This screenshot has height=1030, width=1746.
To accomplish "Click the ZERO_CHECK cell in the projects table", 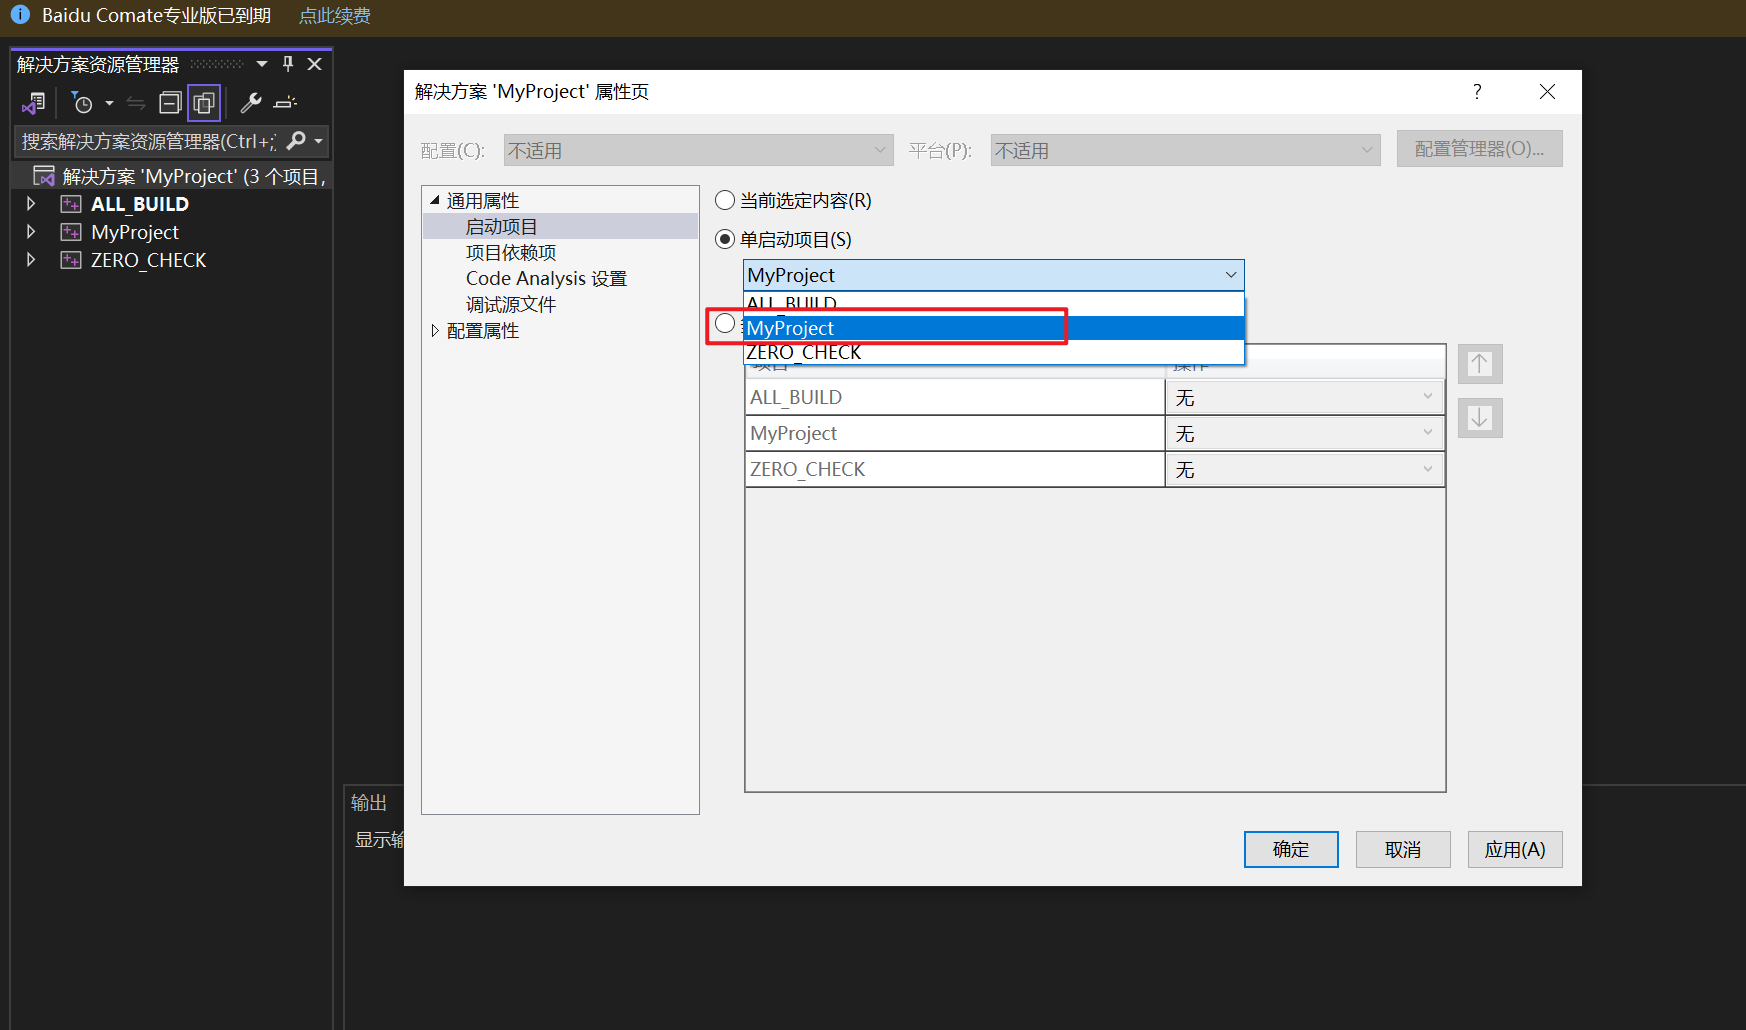I will pyautogui.click(x=955, y=469).
